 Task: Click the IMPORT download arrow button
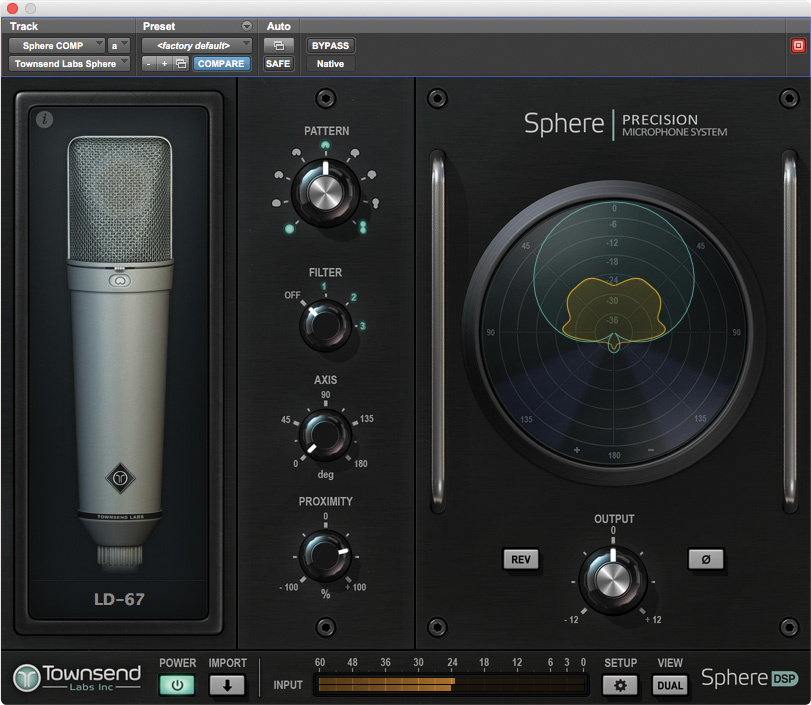pyautogui.click(x=226, y=685)
